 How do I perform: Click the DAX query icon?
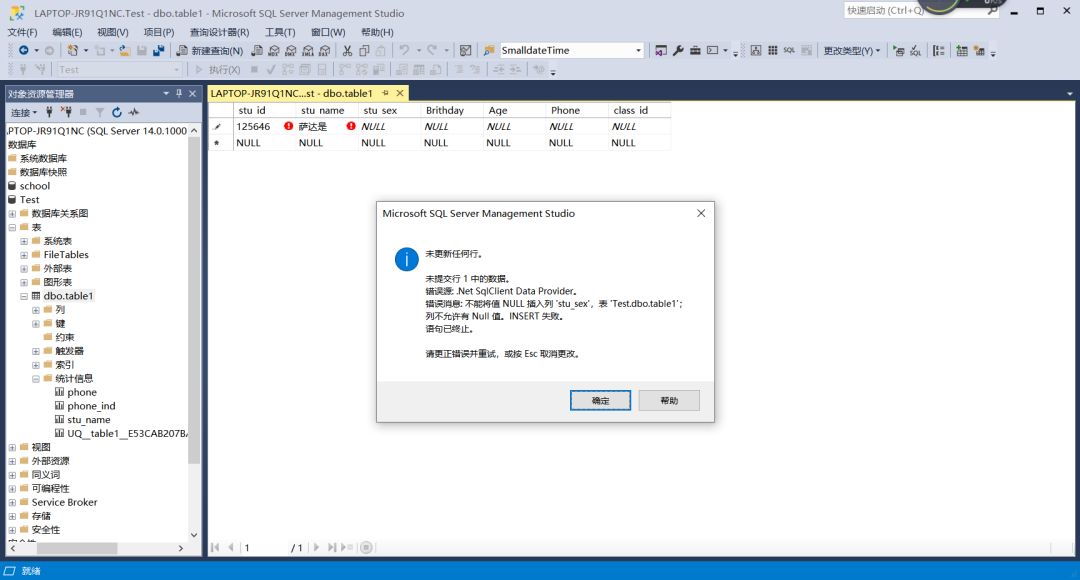point(324,50)
